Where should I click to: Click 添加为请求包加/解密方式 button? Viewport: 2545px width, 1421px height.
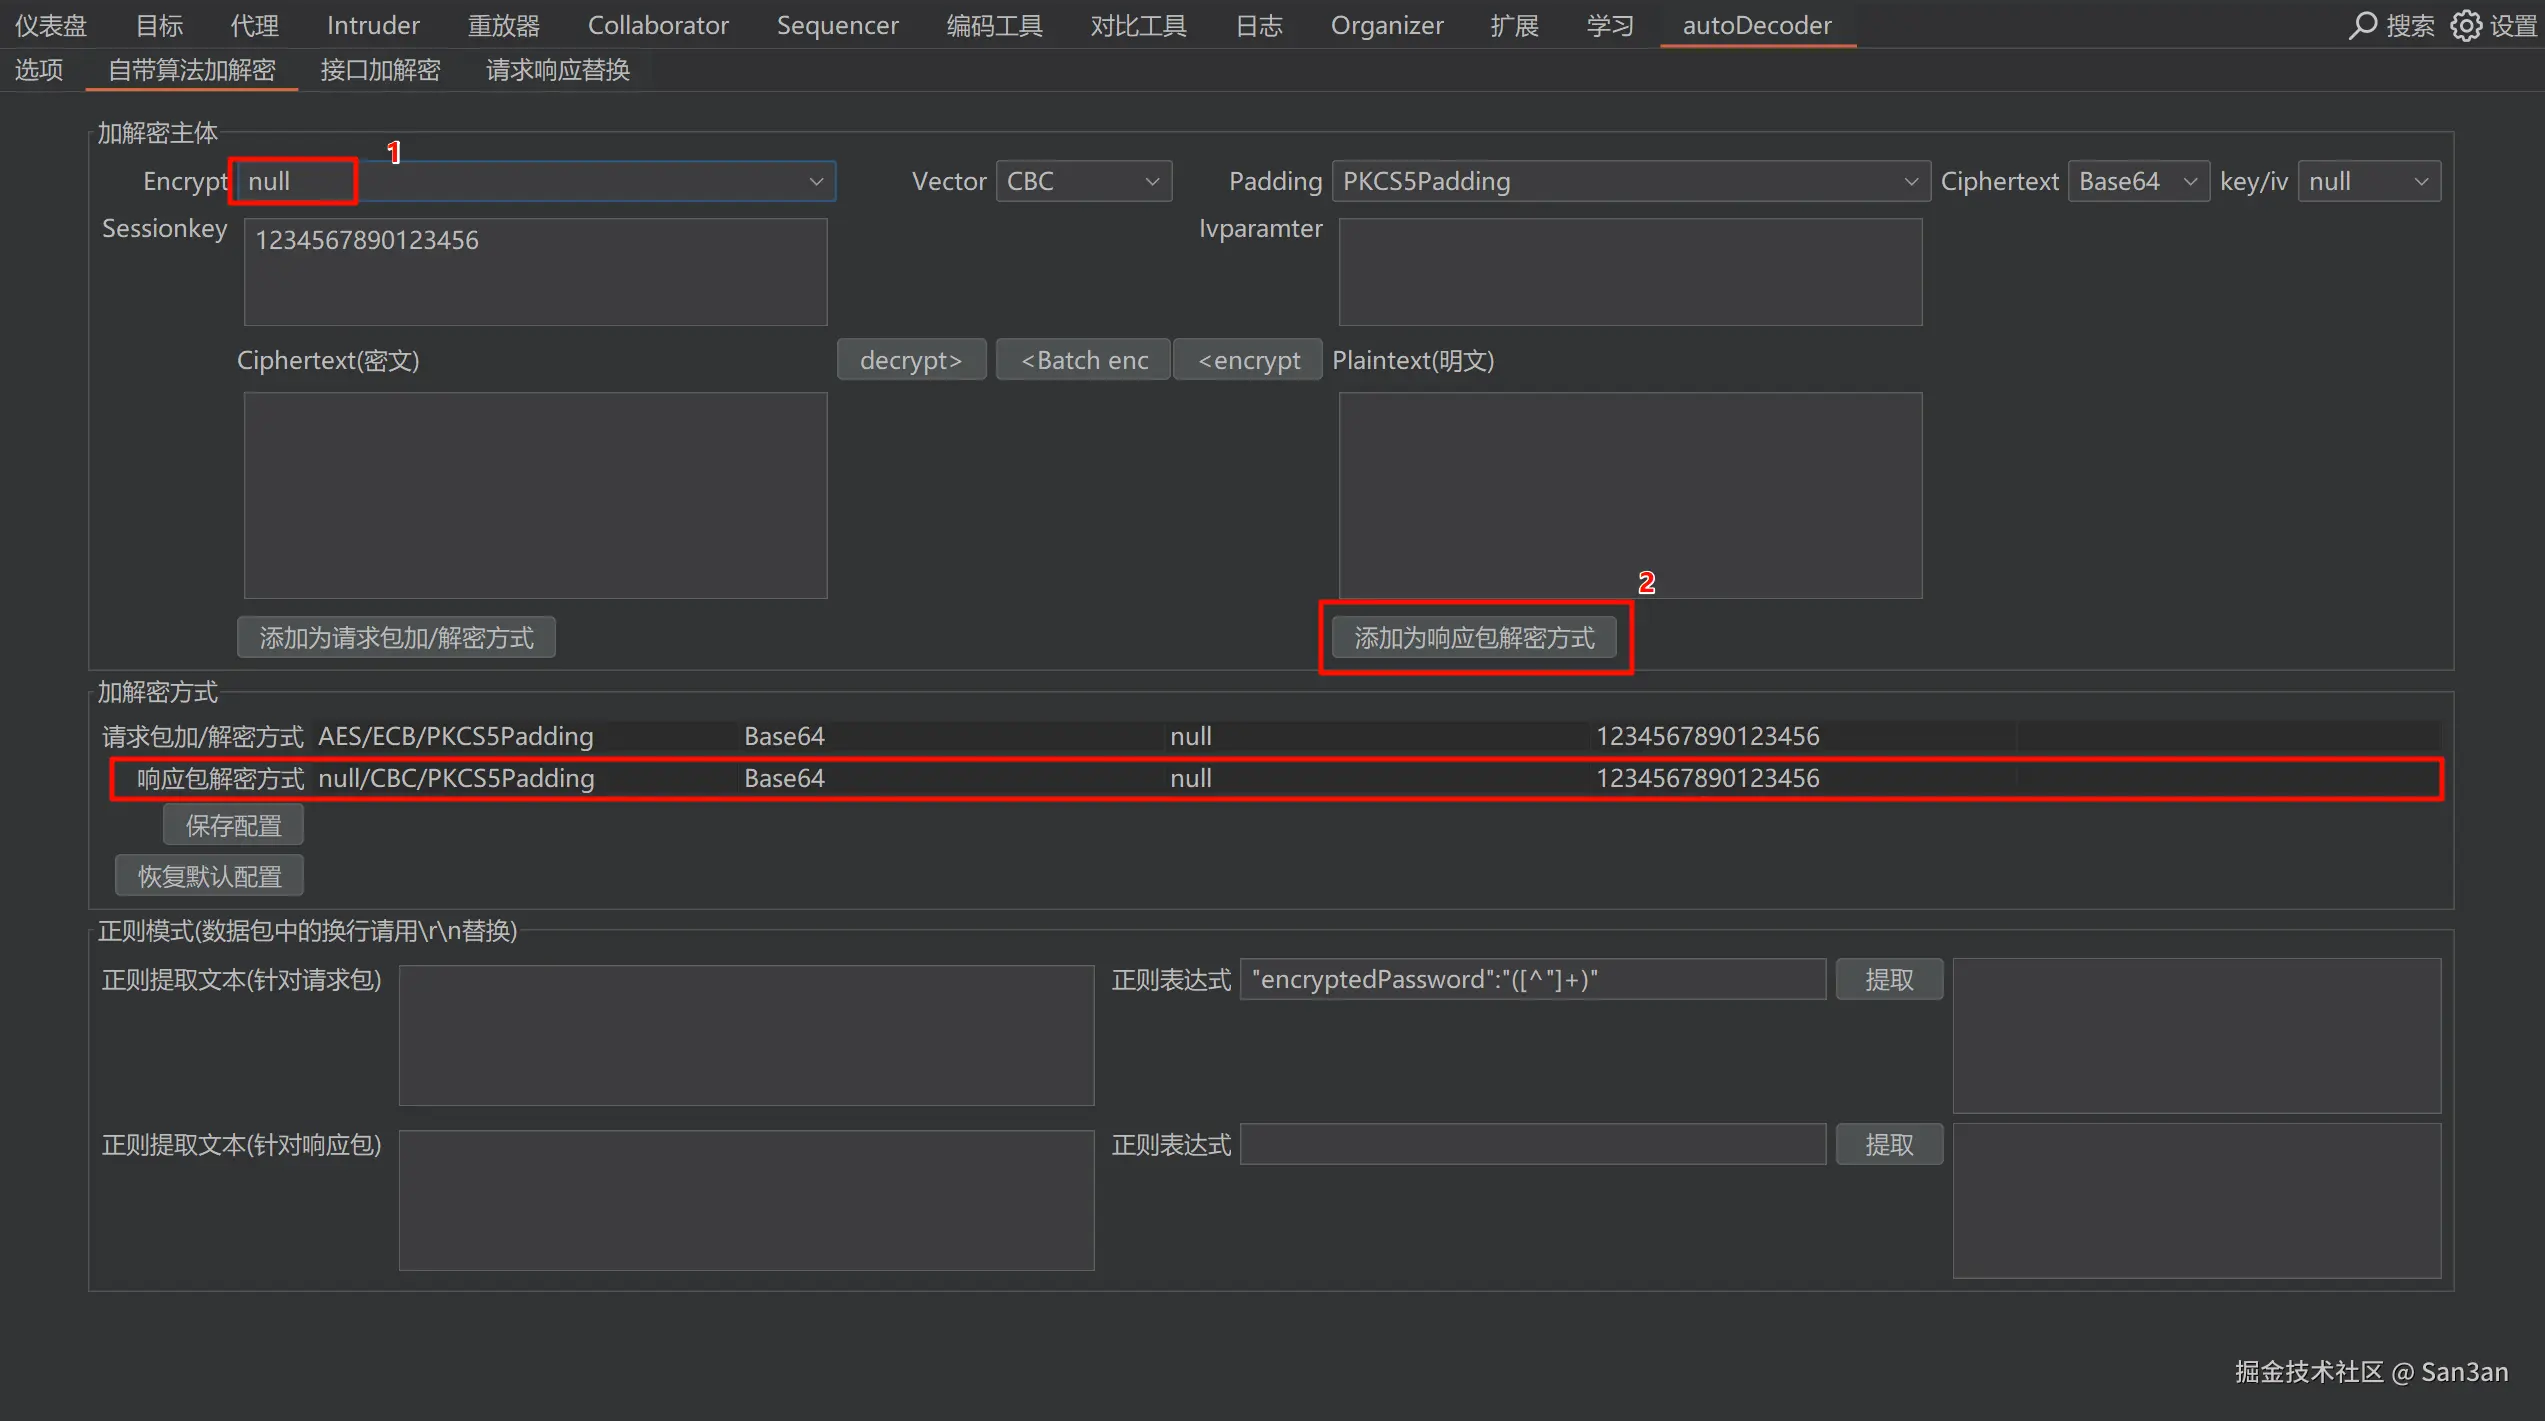(x=396, y=638)
